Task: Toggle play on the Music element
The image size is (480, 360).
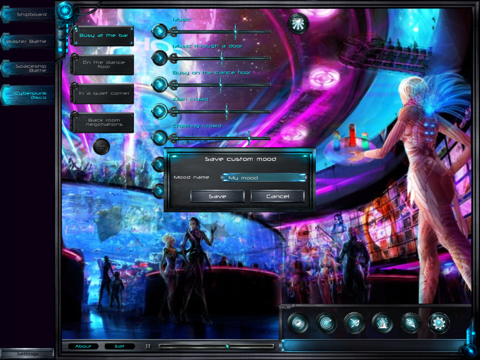Action: point(160,31)
